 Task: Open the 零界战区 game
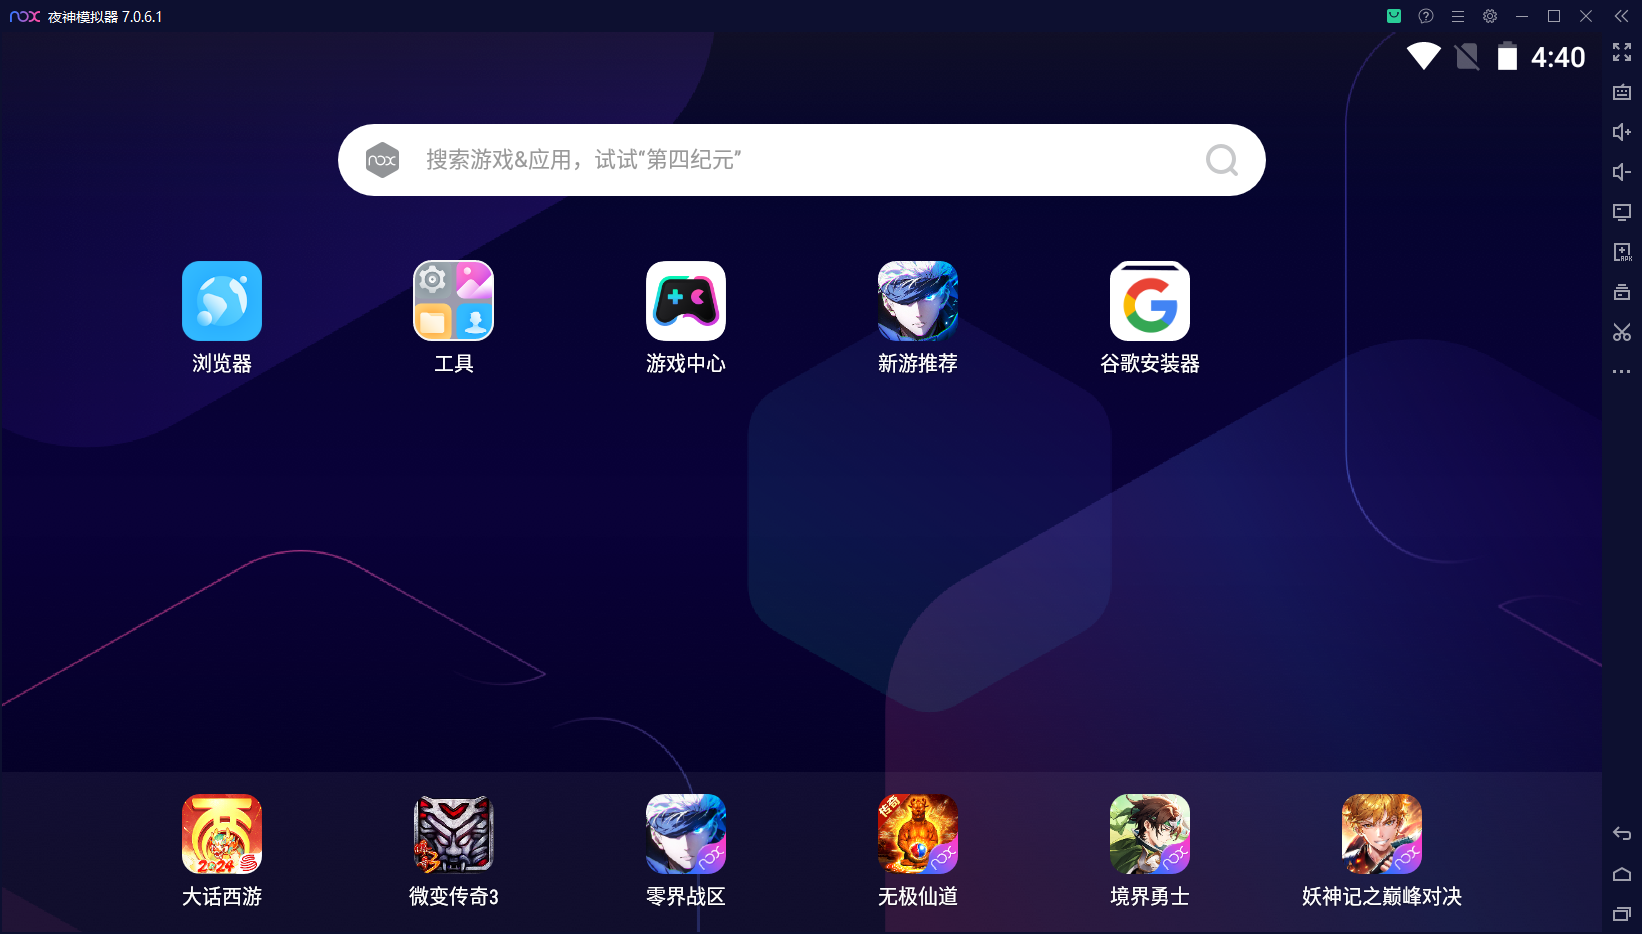click(x=686, y=834)
